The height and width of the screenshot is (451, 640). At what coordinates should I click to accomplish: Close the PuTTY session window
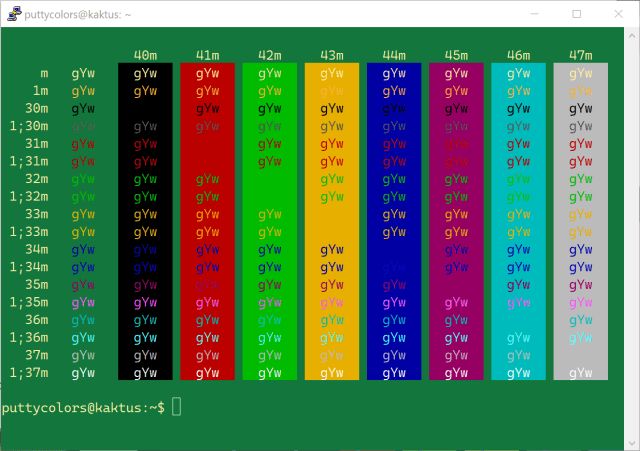[x=621, y=14]
